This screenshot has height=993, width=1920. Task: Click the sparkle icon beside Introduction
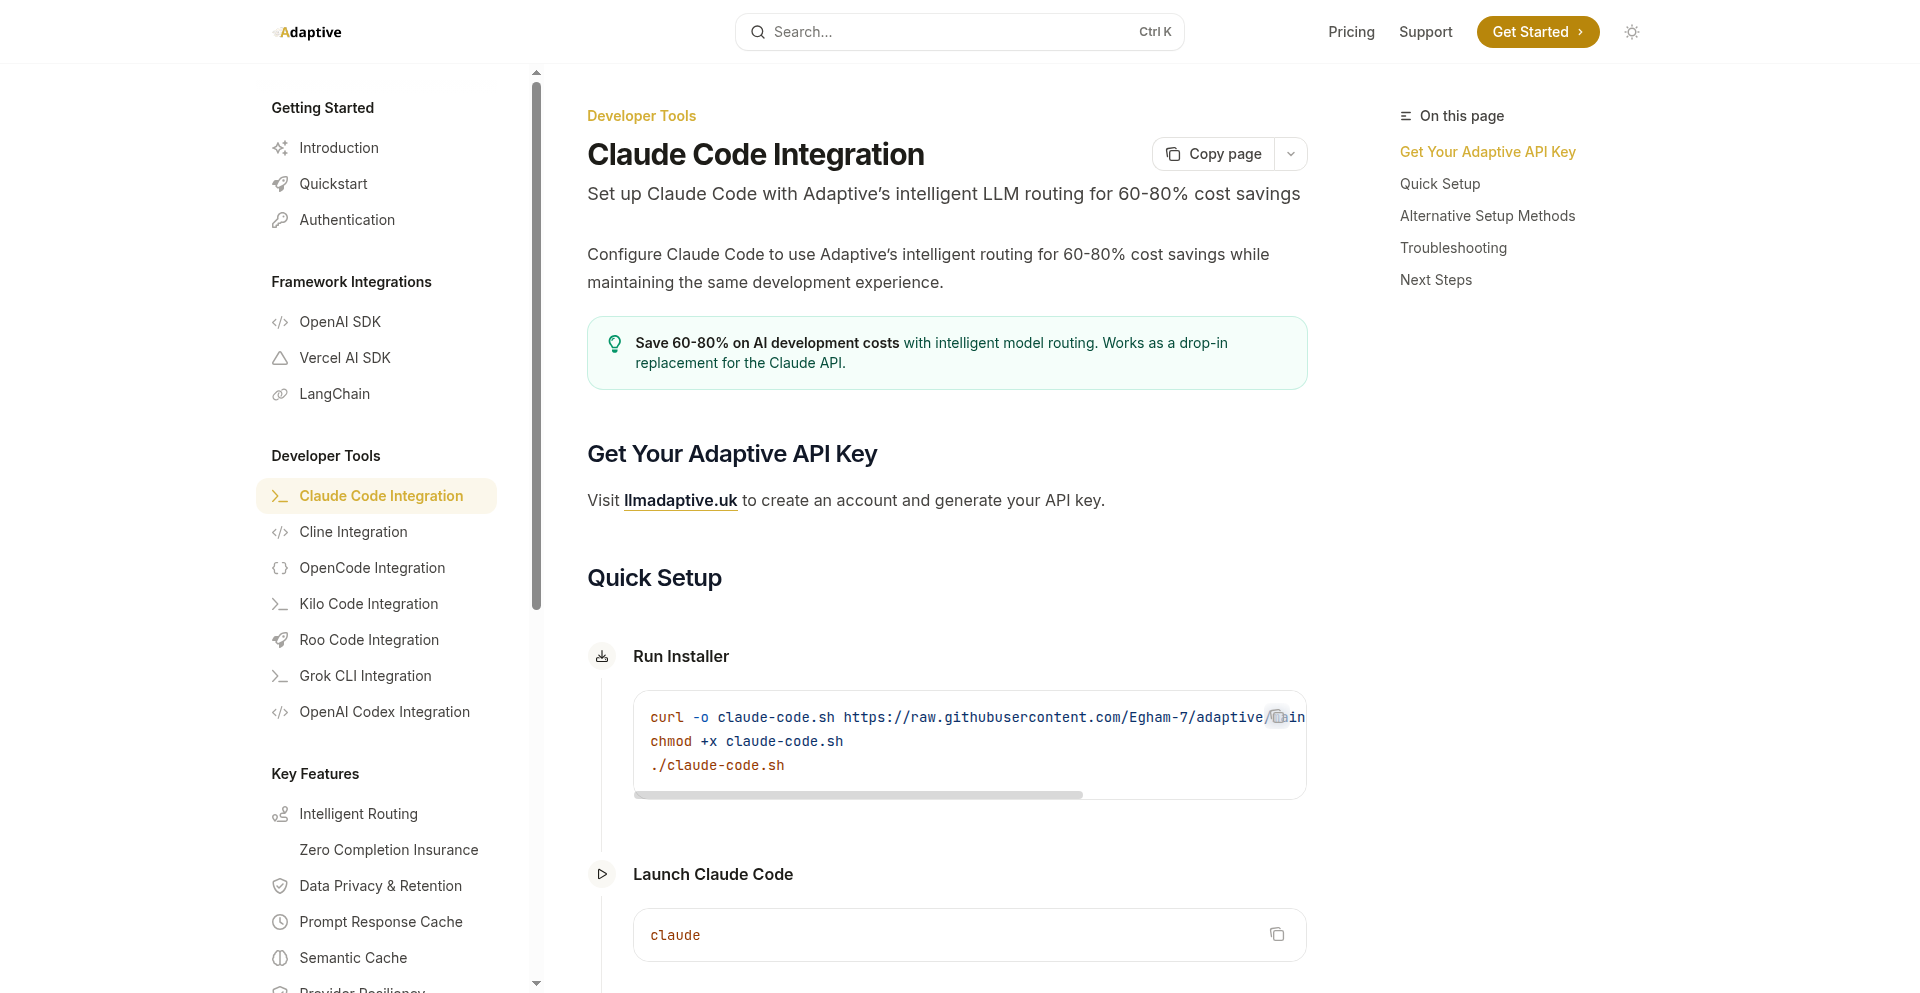click(280, 148)
